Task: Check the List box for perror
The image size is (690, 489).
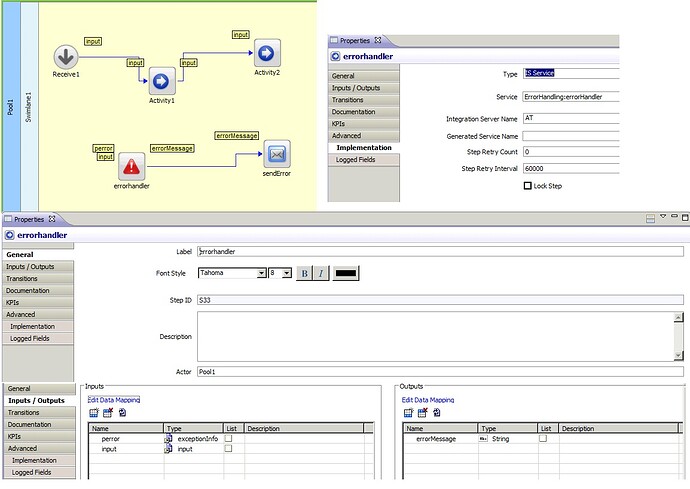Action: tap(228, 438)
